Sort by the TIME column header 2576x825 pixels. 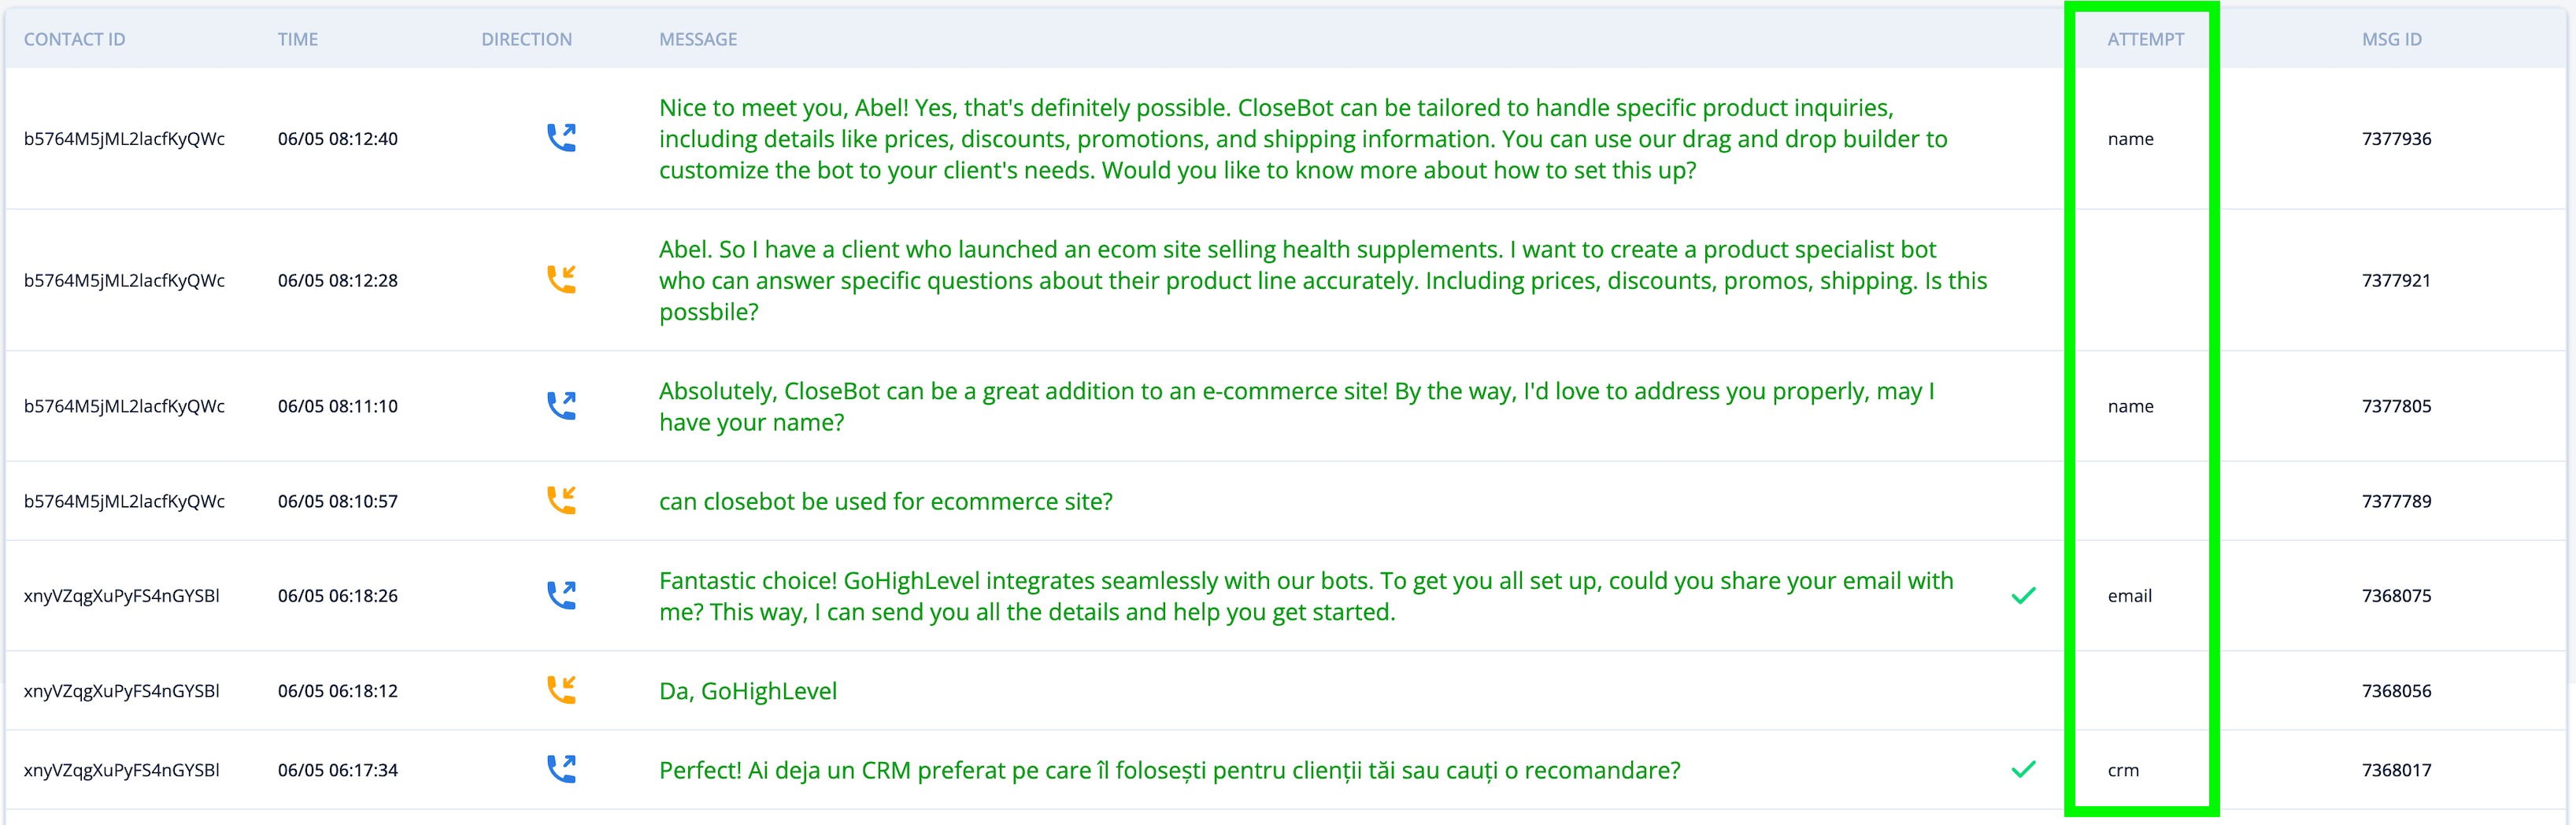click(298, 39)
